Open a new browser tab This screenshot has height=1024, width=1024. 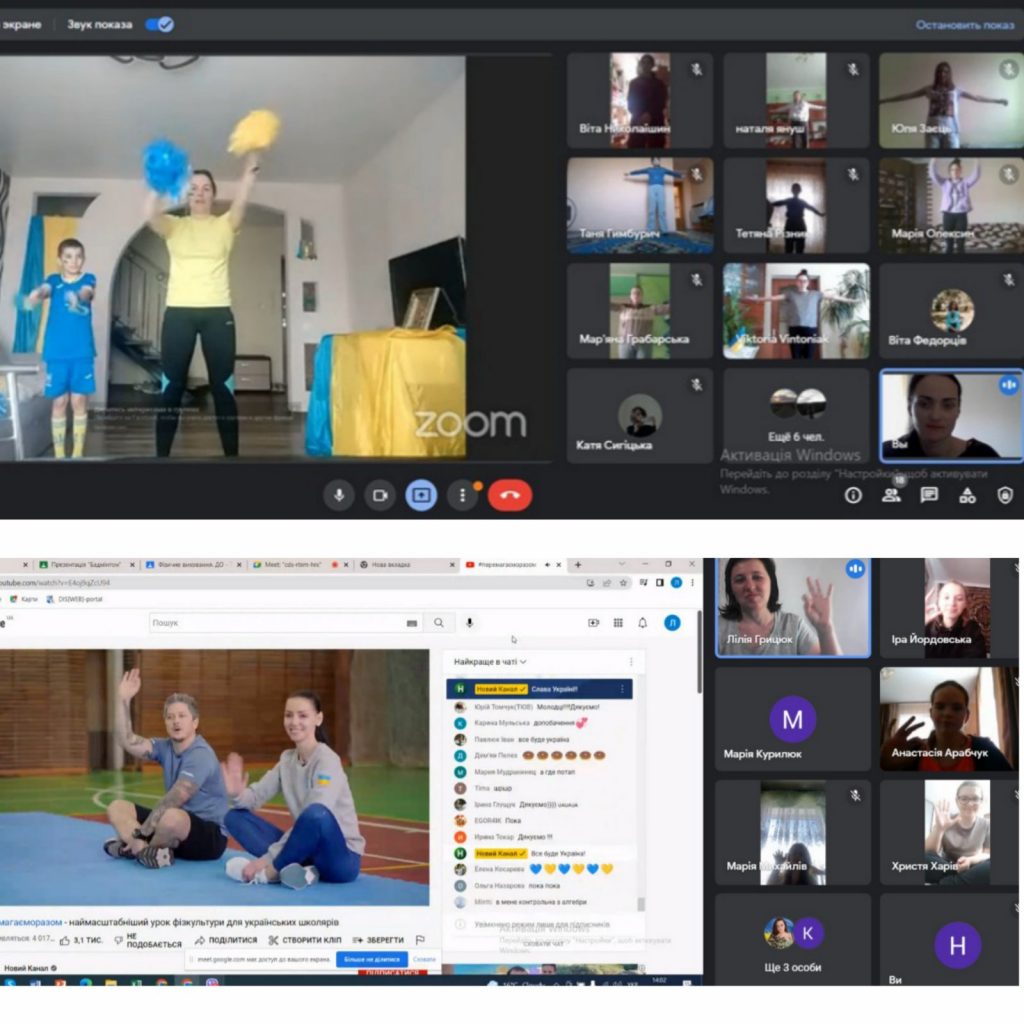tap(577, 565)
